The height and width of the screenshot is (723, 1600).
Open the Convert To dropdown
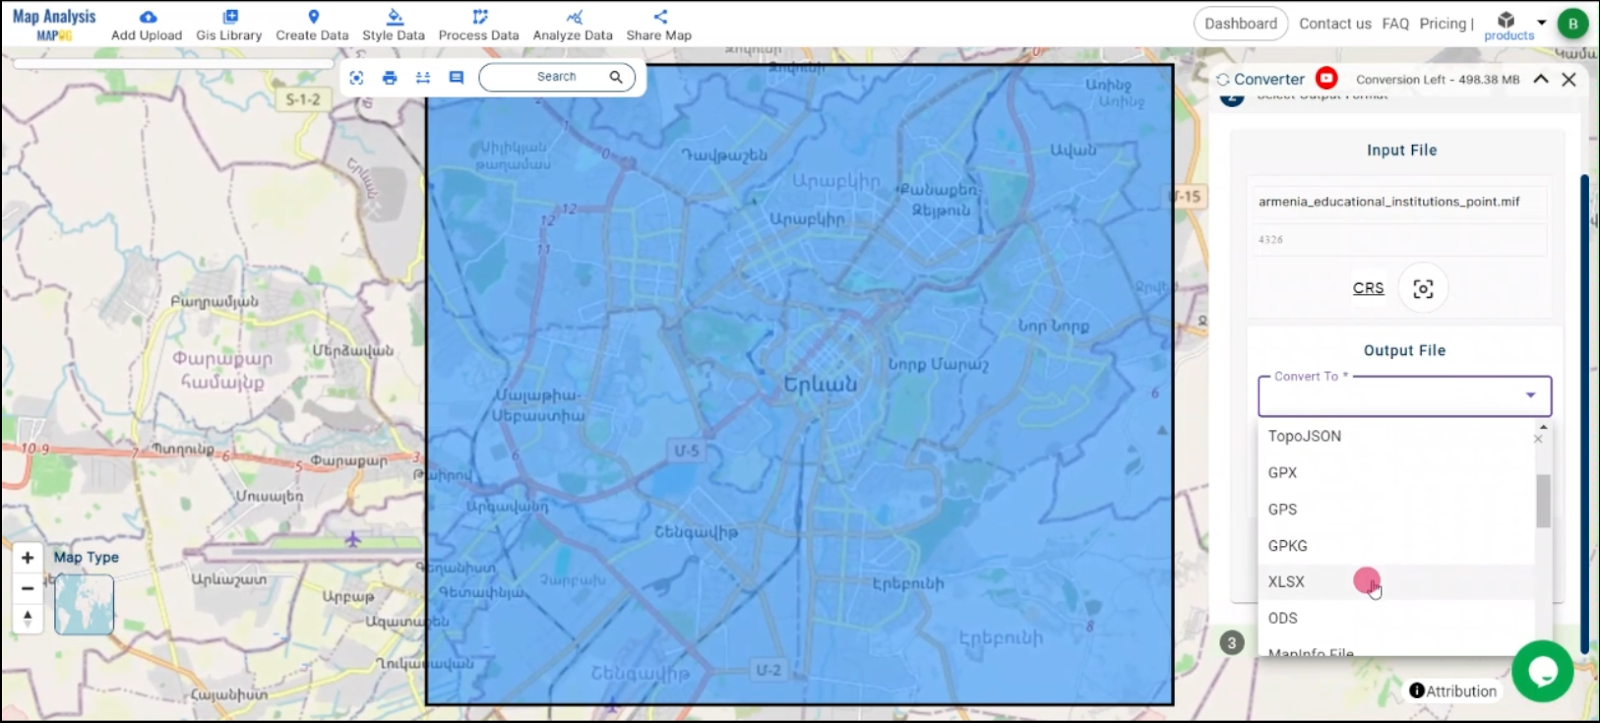[x=1404, y=396]
